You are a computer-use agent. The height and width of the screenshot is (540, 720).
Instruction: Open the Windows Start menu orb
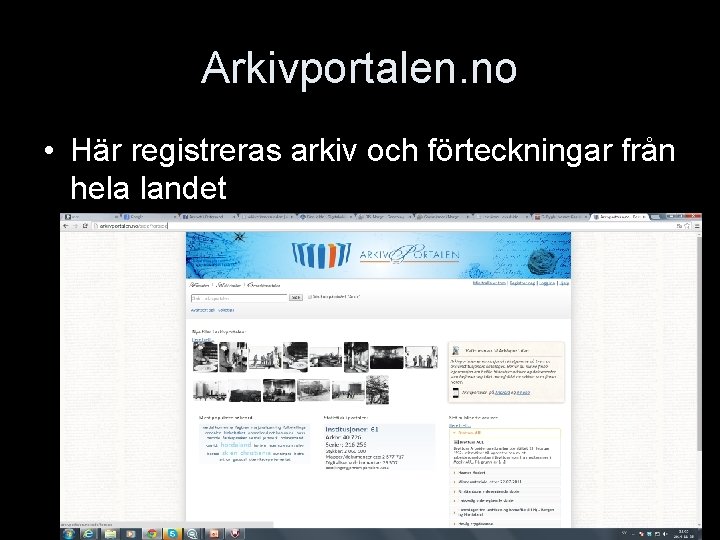point(69,534)
